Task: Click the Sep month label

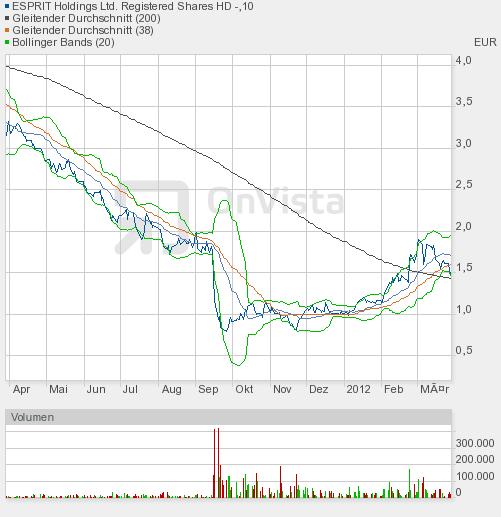Action: coord(208,389)
